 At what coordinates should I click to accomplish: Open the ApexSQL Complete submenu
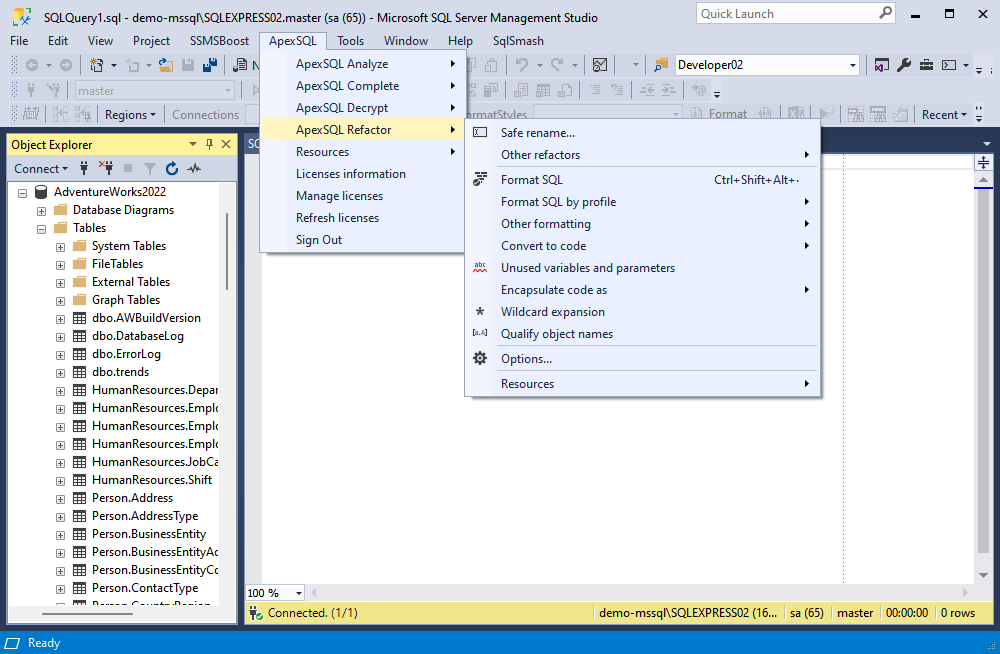click(362, 85)
